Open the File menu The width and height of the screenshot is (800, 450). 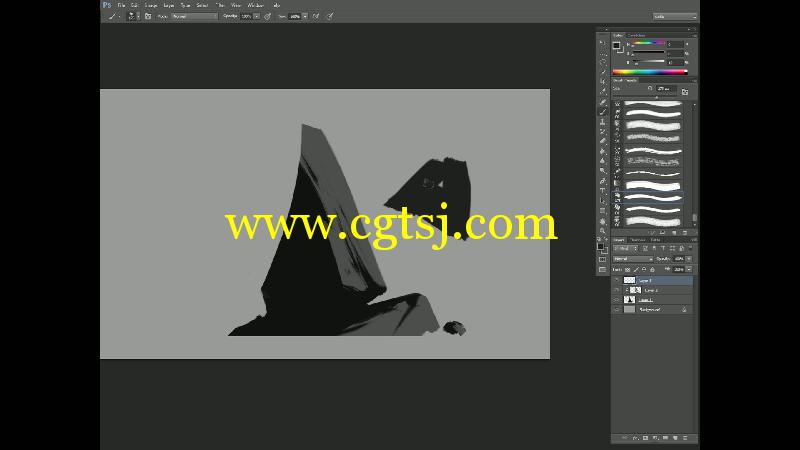[x=121, y=5]
